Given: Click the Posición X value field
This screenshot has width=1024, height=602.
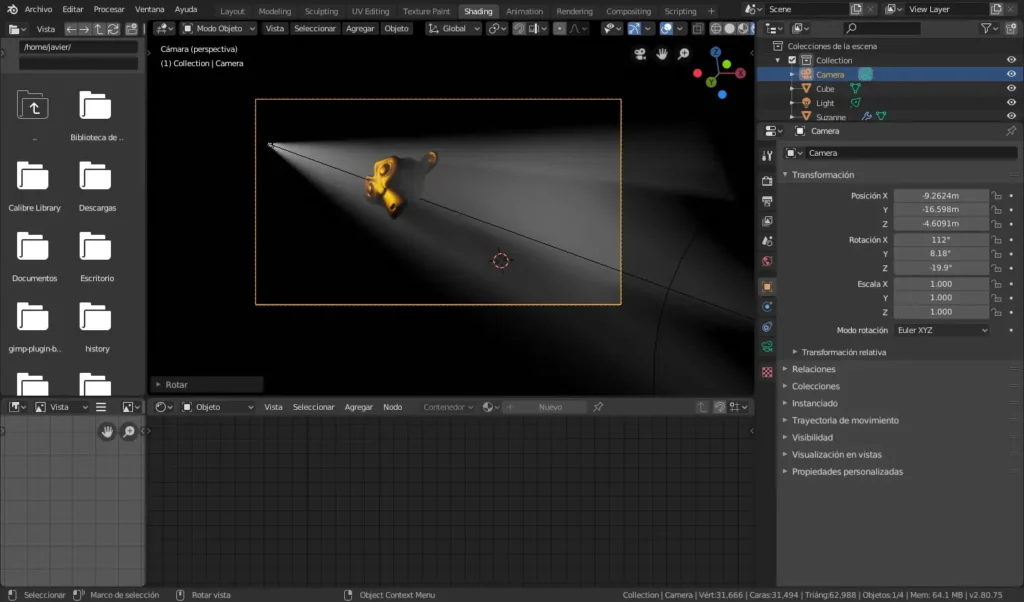Looking at the screenshot, I should pos(940,195).
